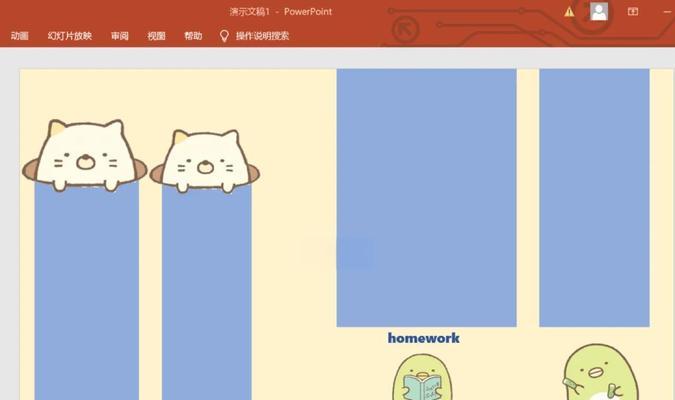Select the larger cat picture on slide

coord(85,155)
